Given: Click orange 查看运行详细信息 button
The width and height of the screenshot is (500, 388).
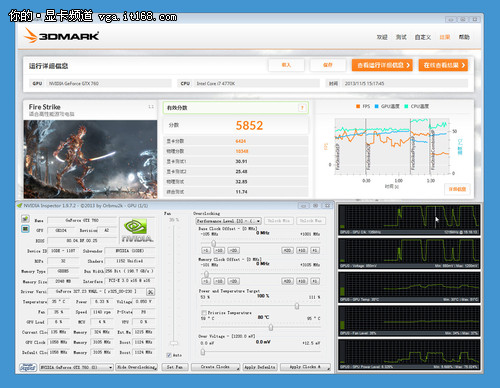Looking at the screenshot, I should click(382, 65).
